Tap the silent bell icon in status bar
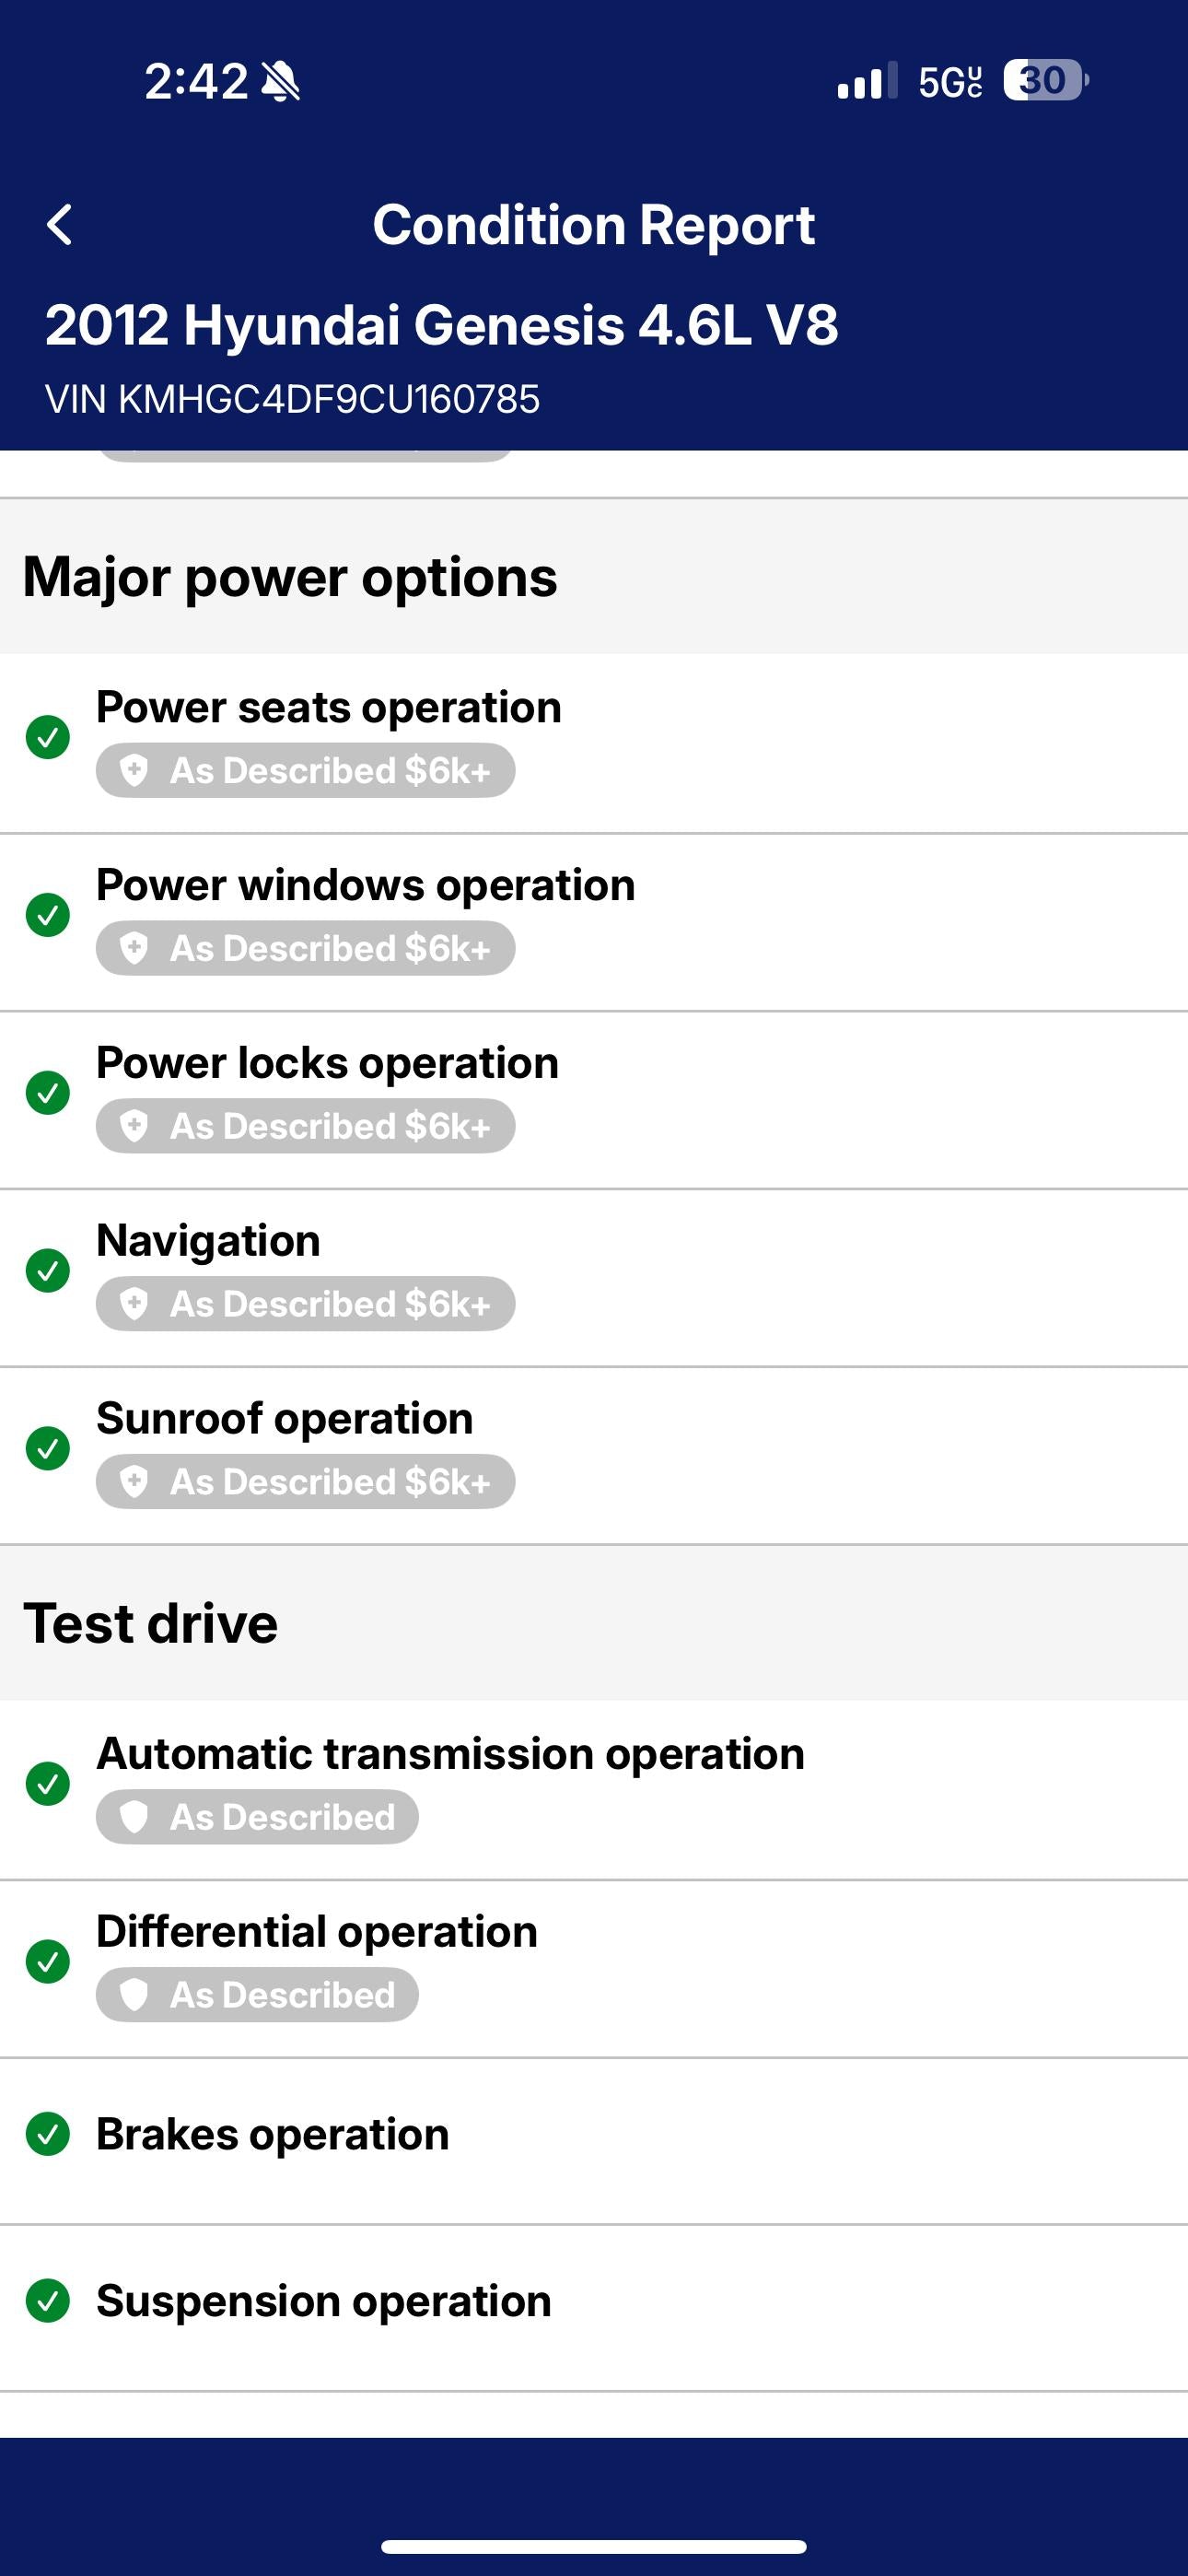This screenshot has width=1188, height=2576. click(x=281, y=81)
